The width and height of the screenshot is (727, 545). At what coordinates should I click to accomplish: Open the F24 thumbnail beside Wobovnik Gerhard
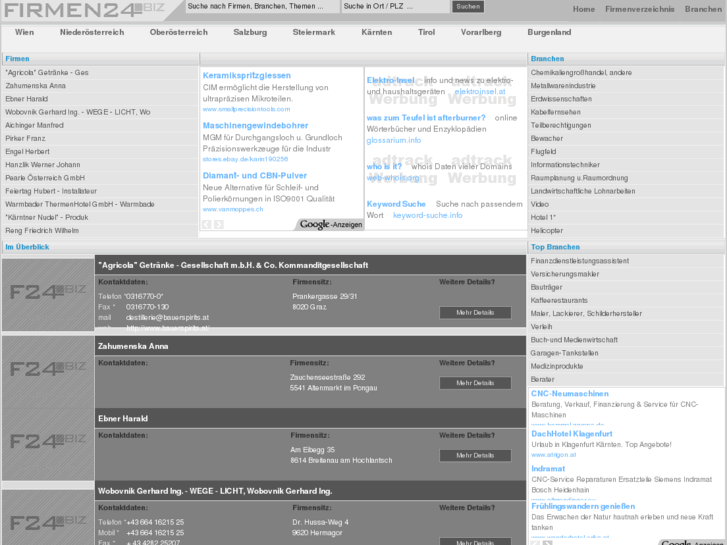48,519
